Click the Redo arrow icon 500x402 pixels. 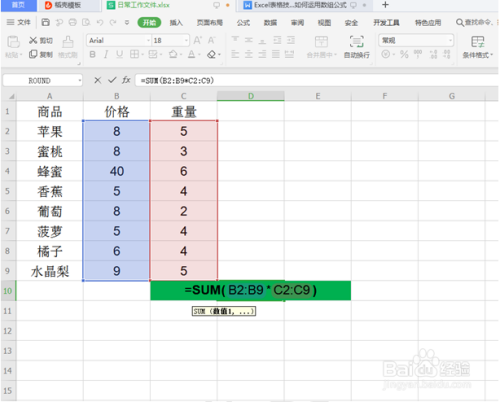[x=113, y=22]
